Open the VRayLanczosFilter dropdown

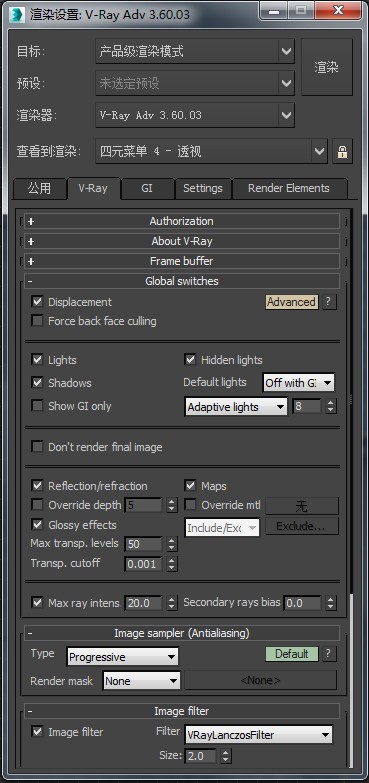pos(259,735)
